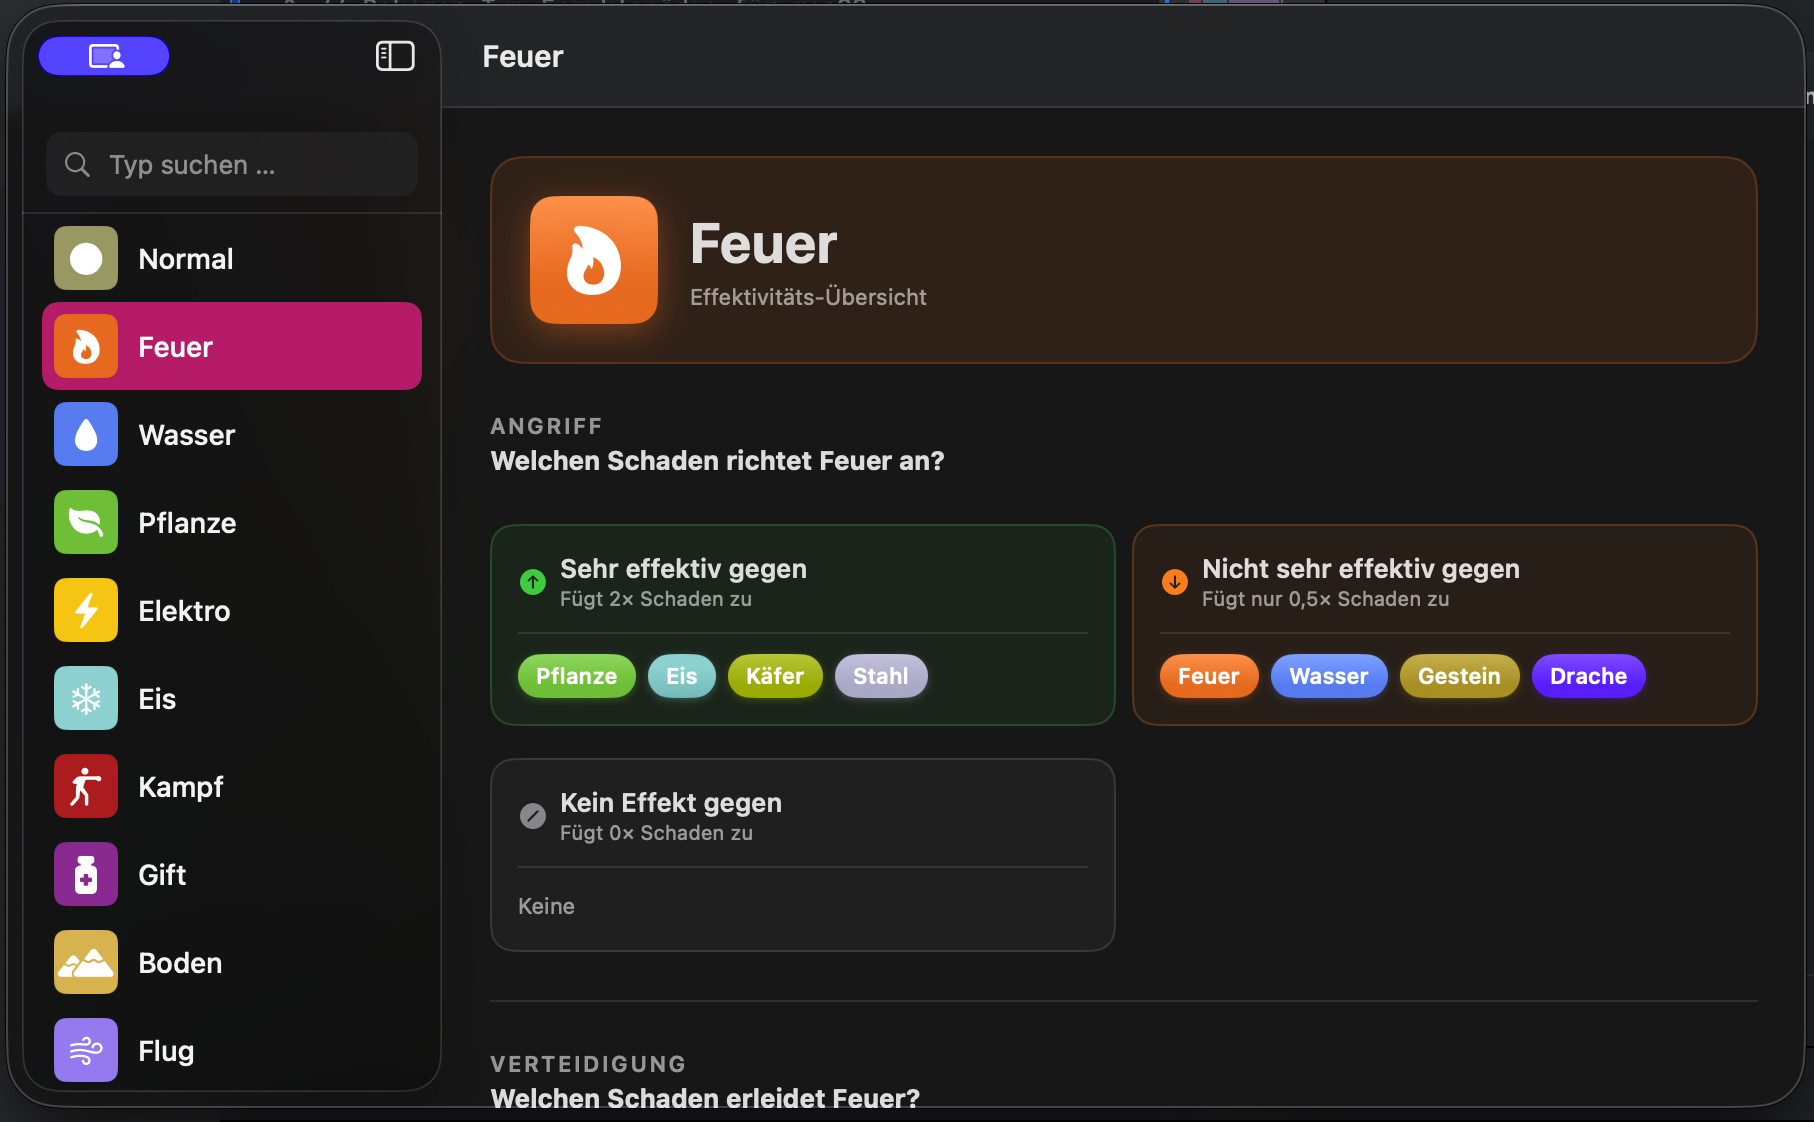This screenshot has width=1814, height=1122.
Task: Click the Gift bottle icon
Action: point(86,874)
